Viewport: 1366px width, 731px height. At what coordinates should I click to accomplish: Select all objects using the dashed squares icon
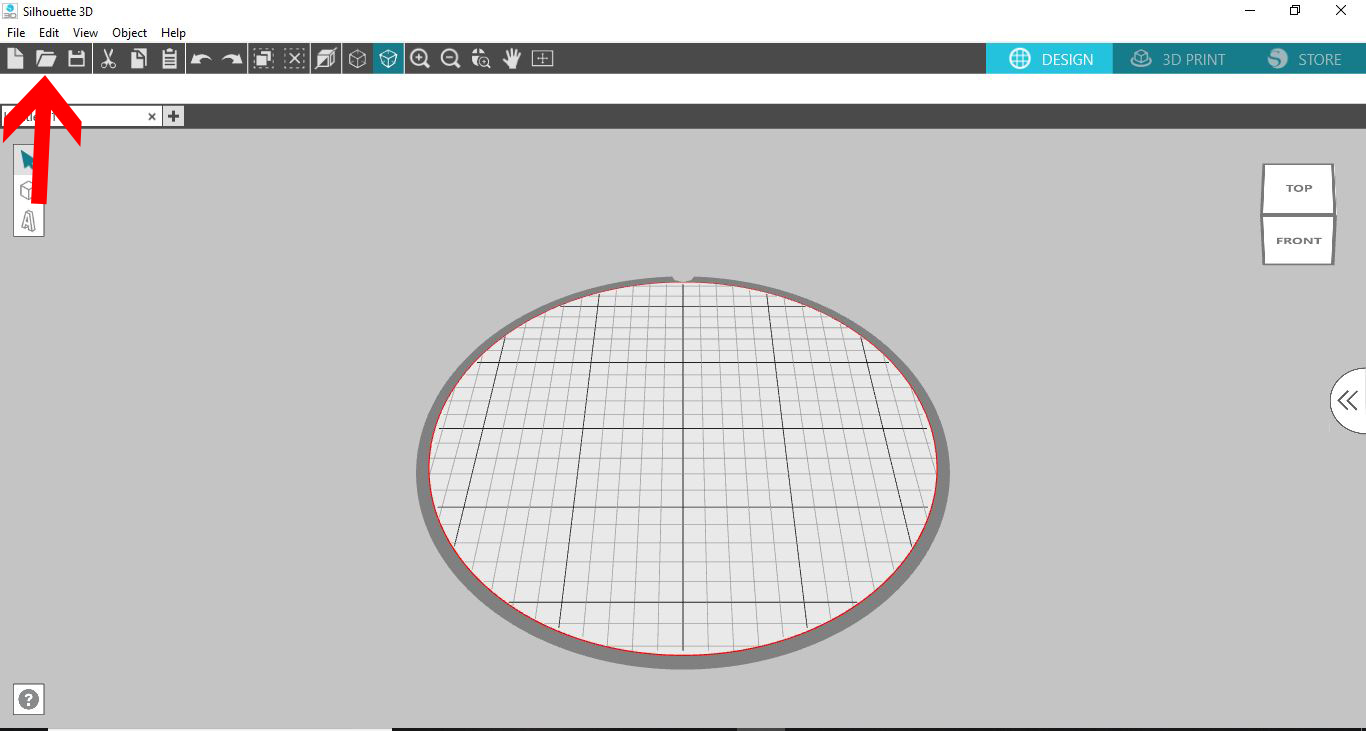[263, 59]
